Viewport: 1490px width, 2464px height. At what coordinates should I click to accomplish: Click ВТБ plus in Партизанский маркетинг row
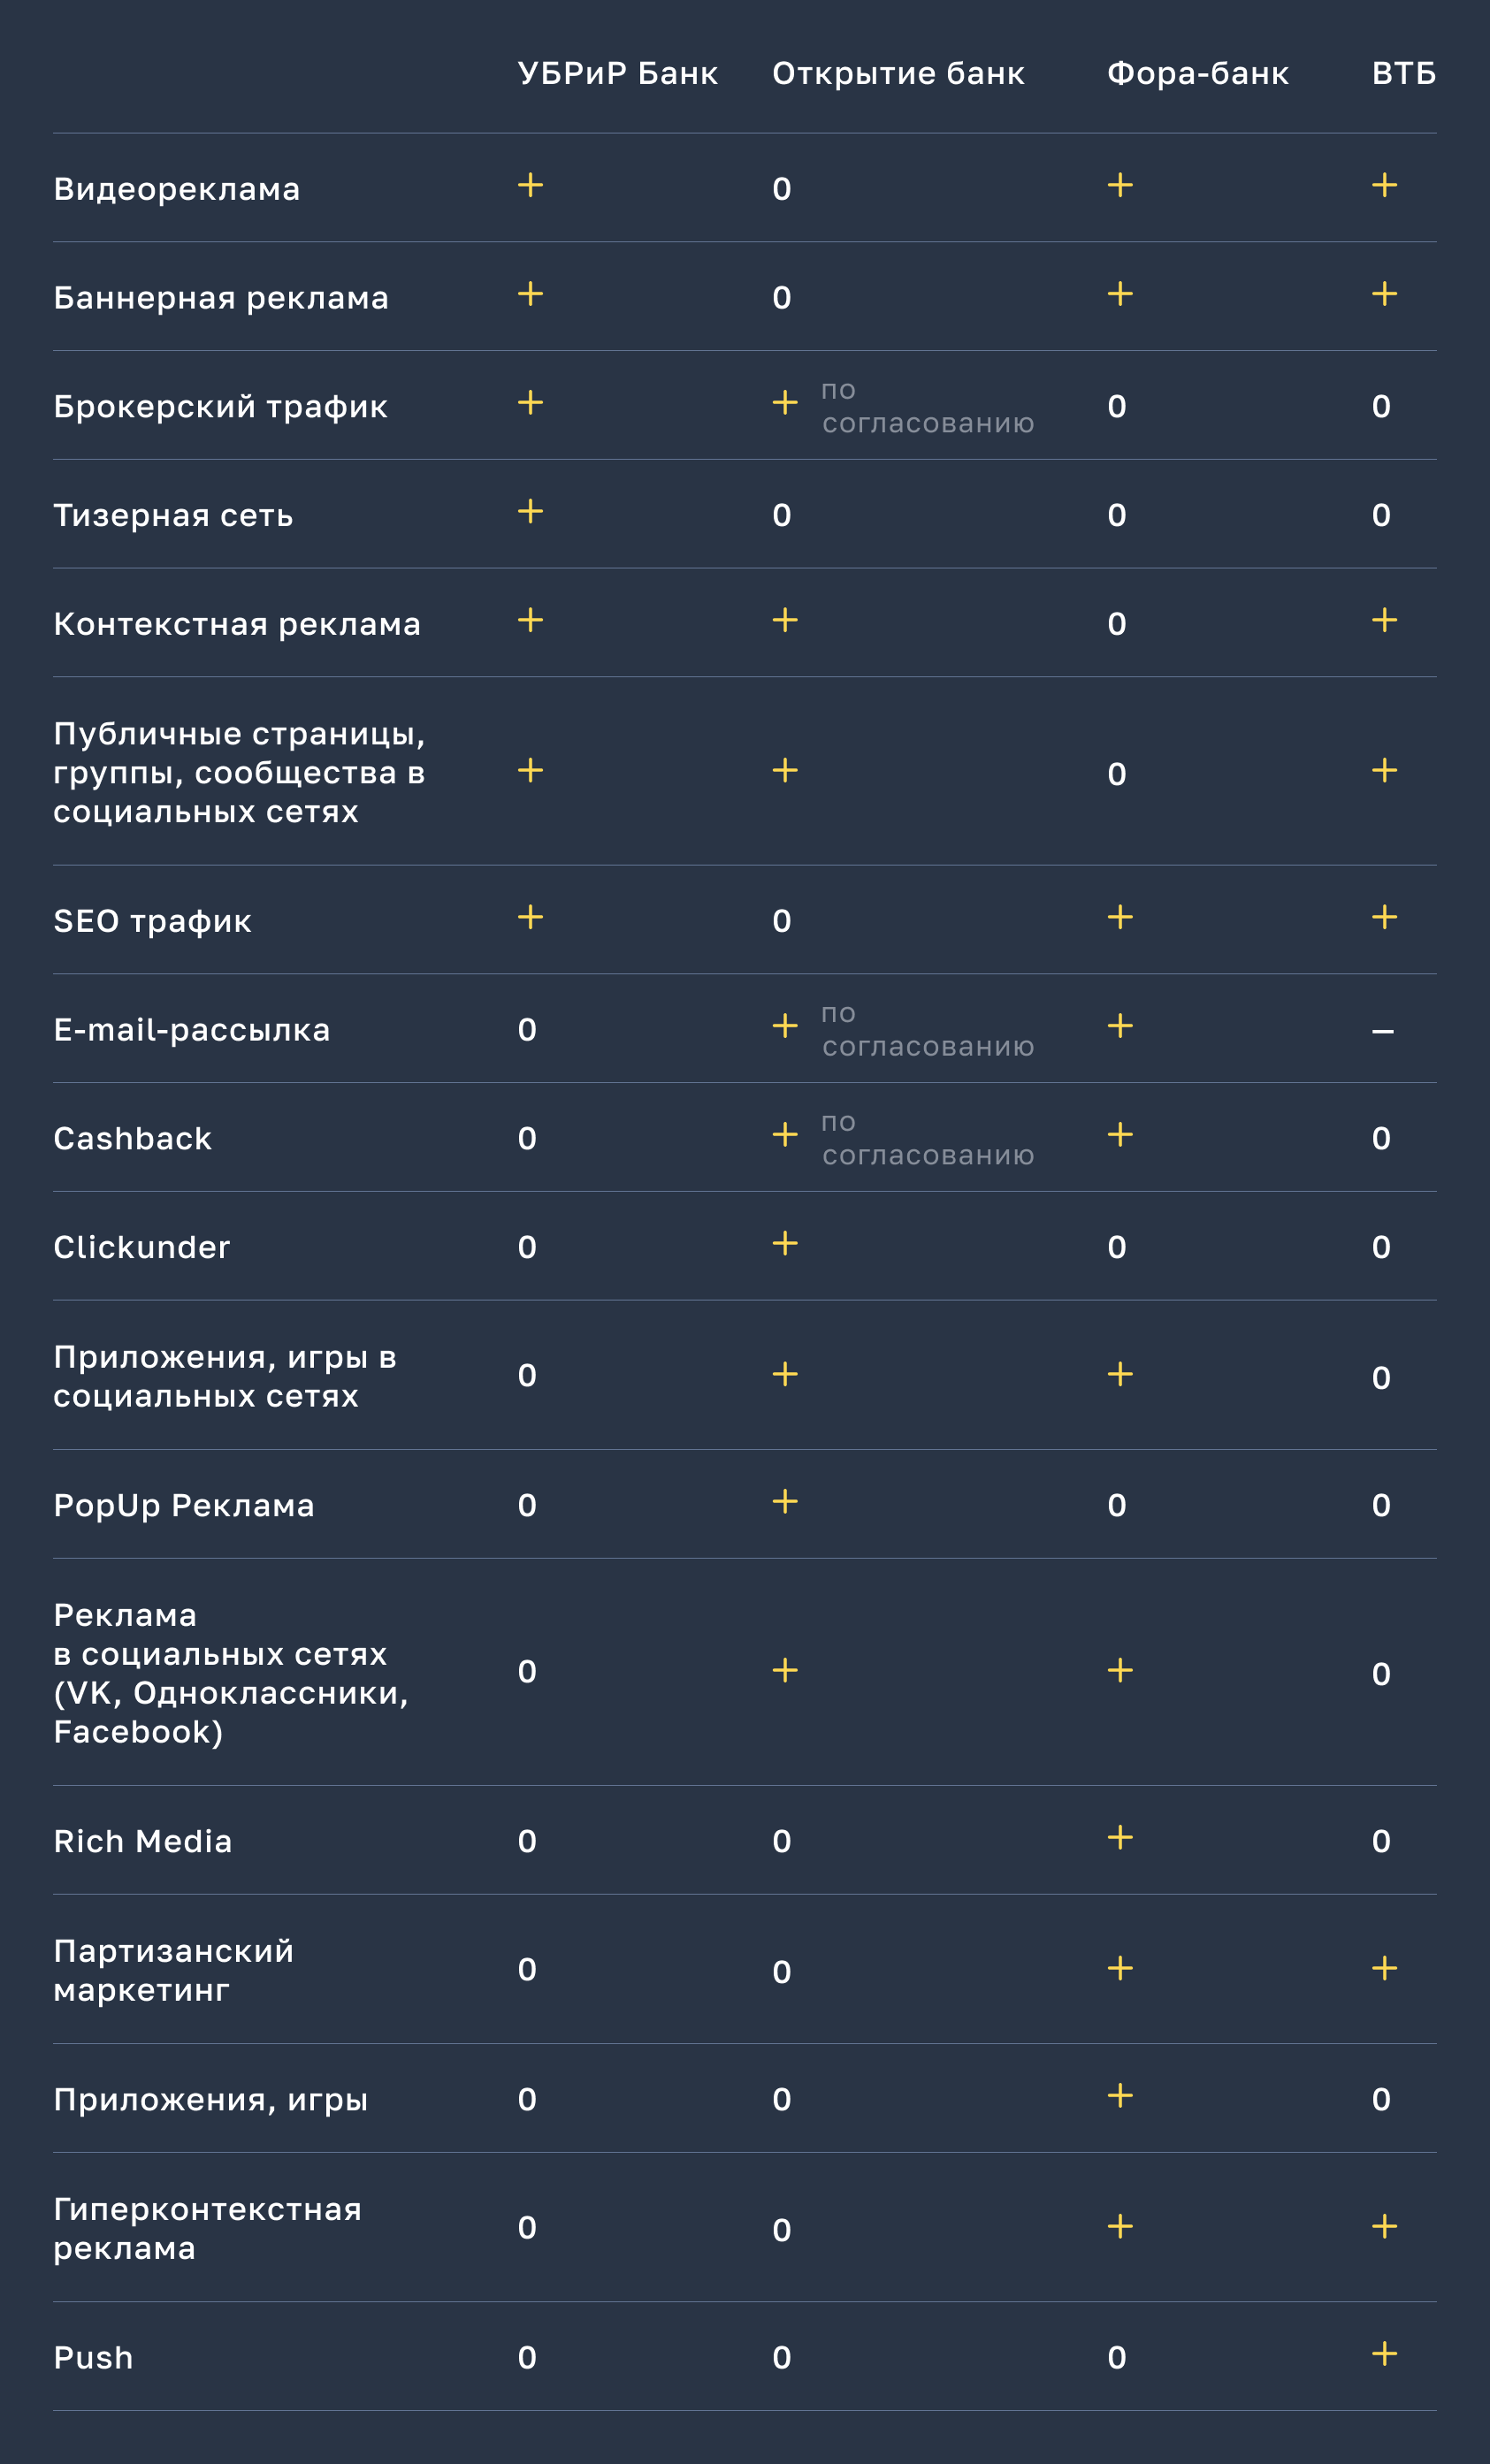tap(1384, 1968)
